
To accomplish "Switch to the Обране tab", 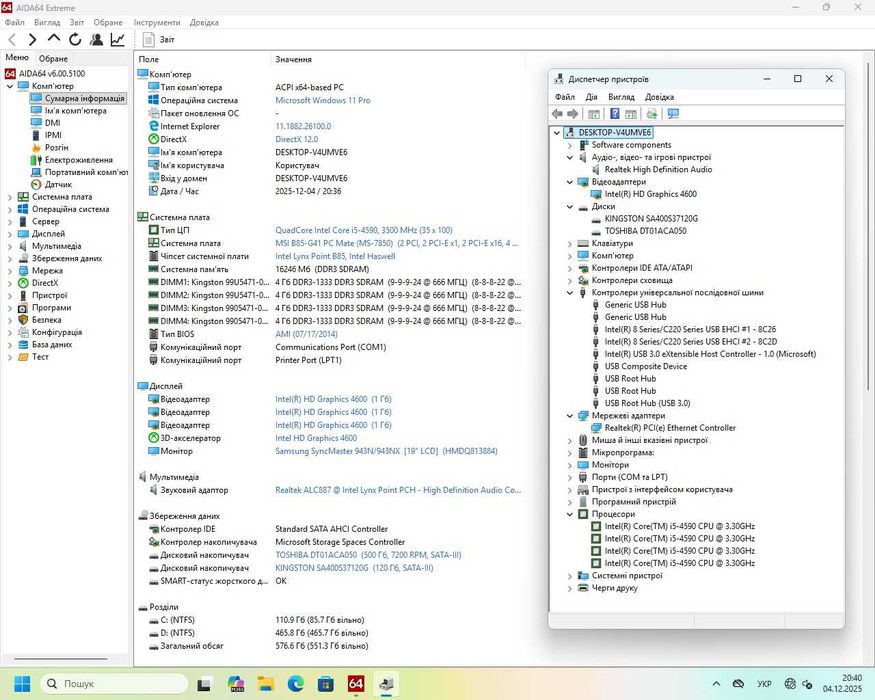I will coord(53,59).
